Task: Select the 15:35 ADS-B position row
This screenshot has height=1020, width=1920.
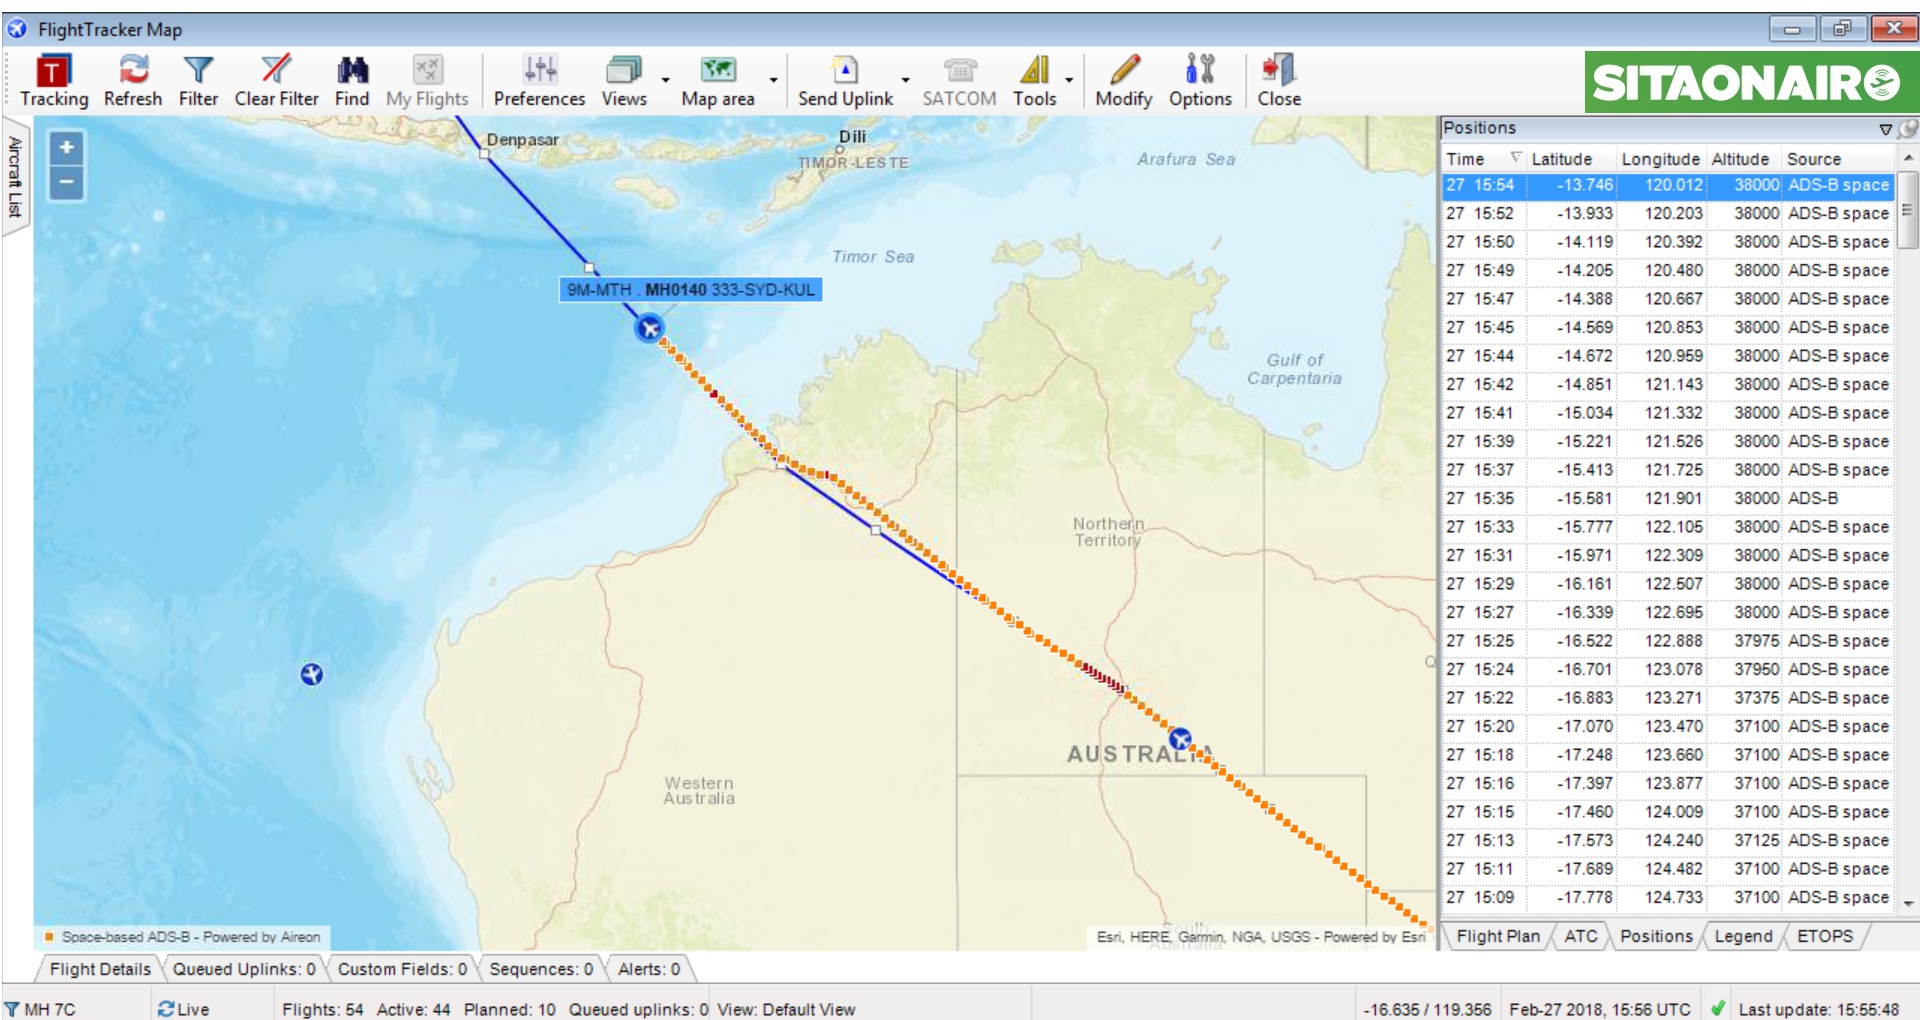Action: tap(1667, 498)
